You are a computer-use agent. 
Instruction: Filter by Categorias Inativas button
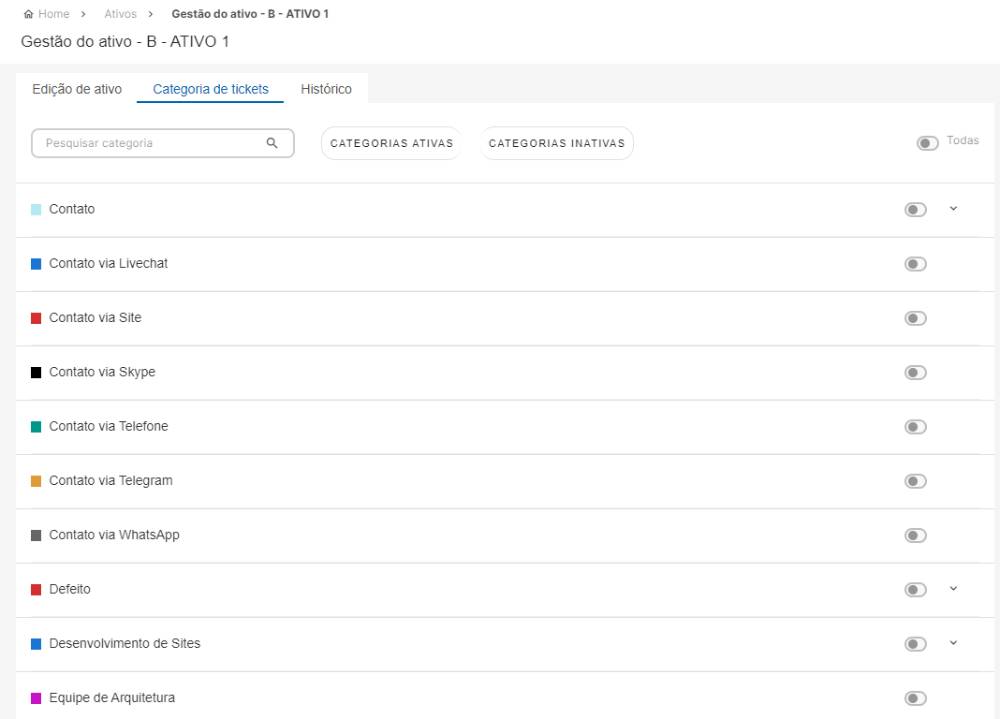coord(556,143)
